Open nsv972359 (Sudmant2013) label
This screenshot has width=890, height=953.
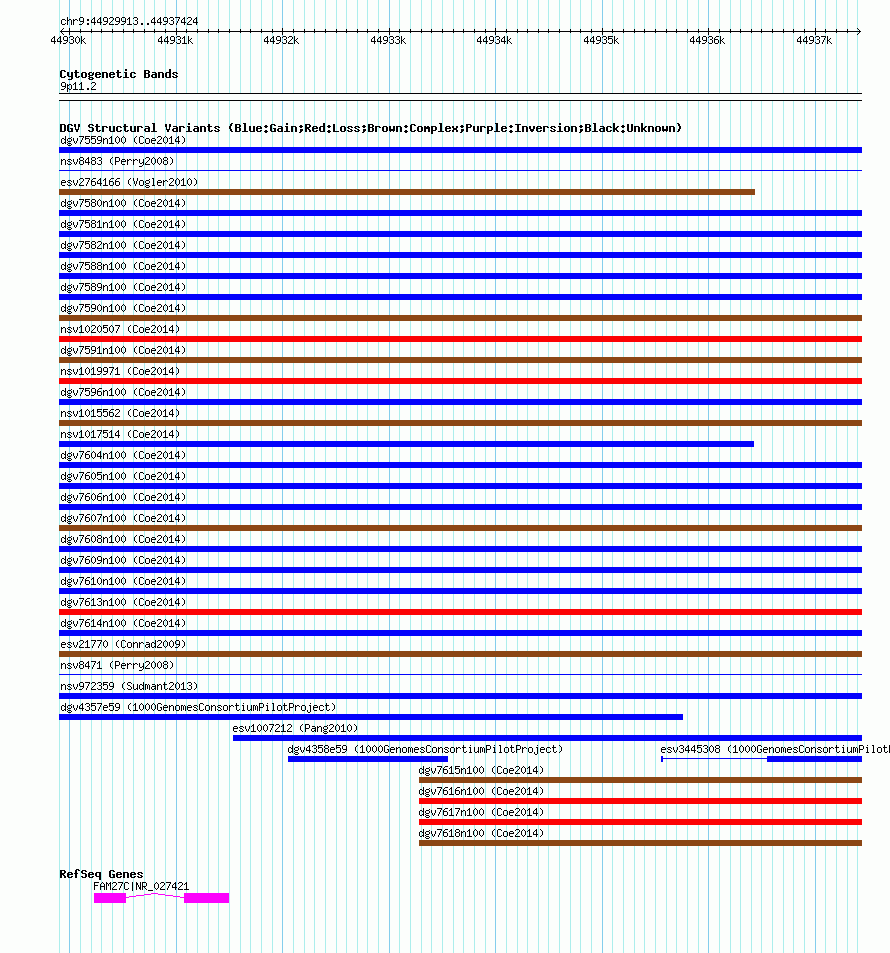129,686
